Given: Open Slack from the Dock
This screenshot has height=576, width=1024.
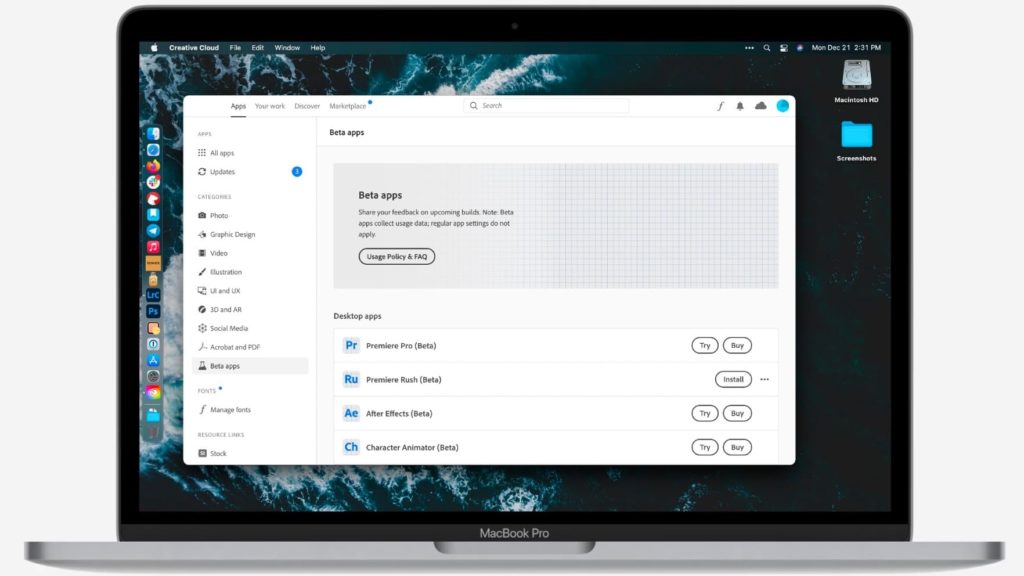Looking at the screenshot, I should [153, 182].
